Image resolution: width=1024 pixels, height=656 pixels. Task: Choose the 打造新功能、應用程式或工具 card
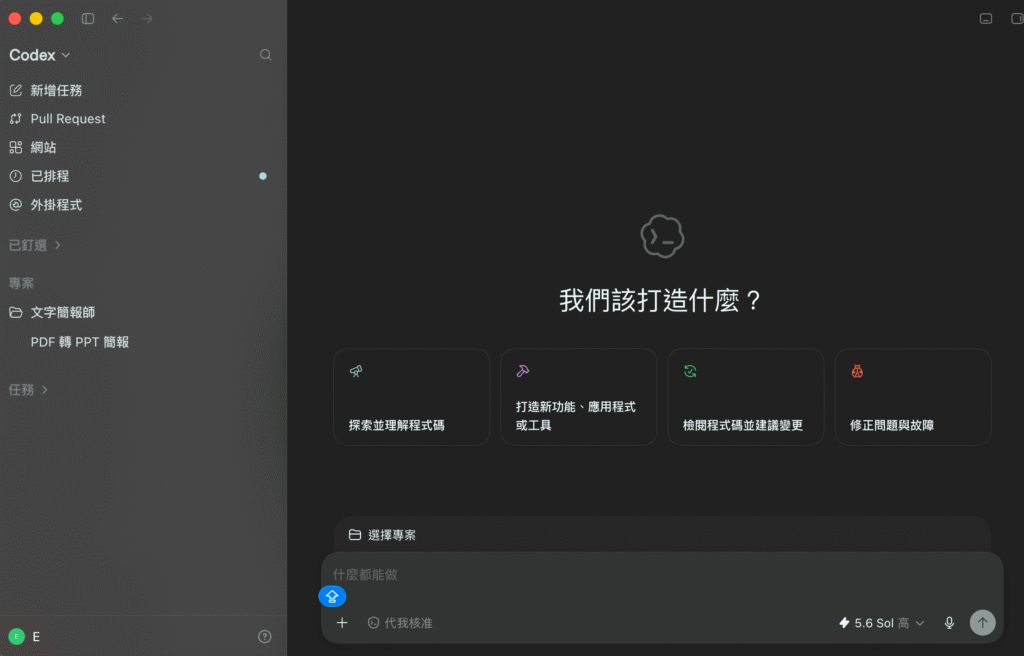[x=579, y=397]
